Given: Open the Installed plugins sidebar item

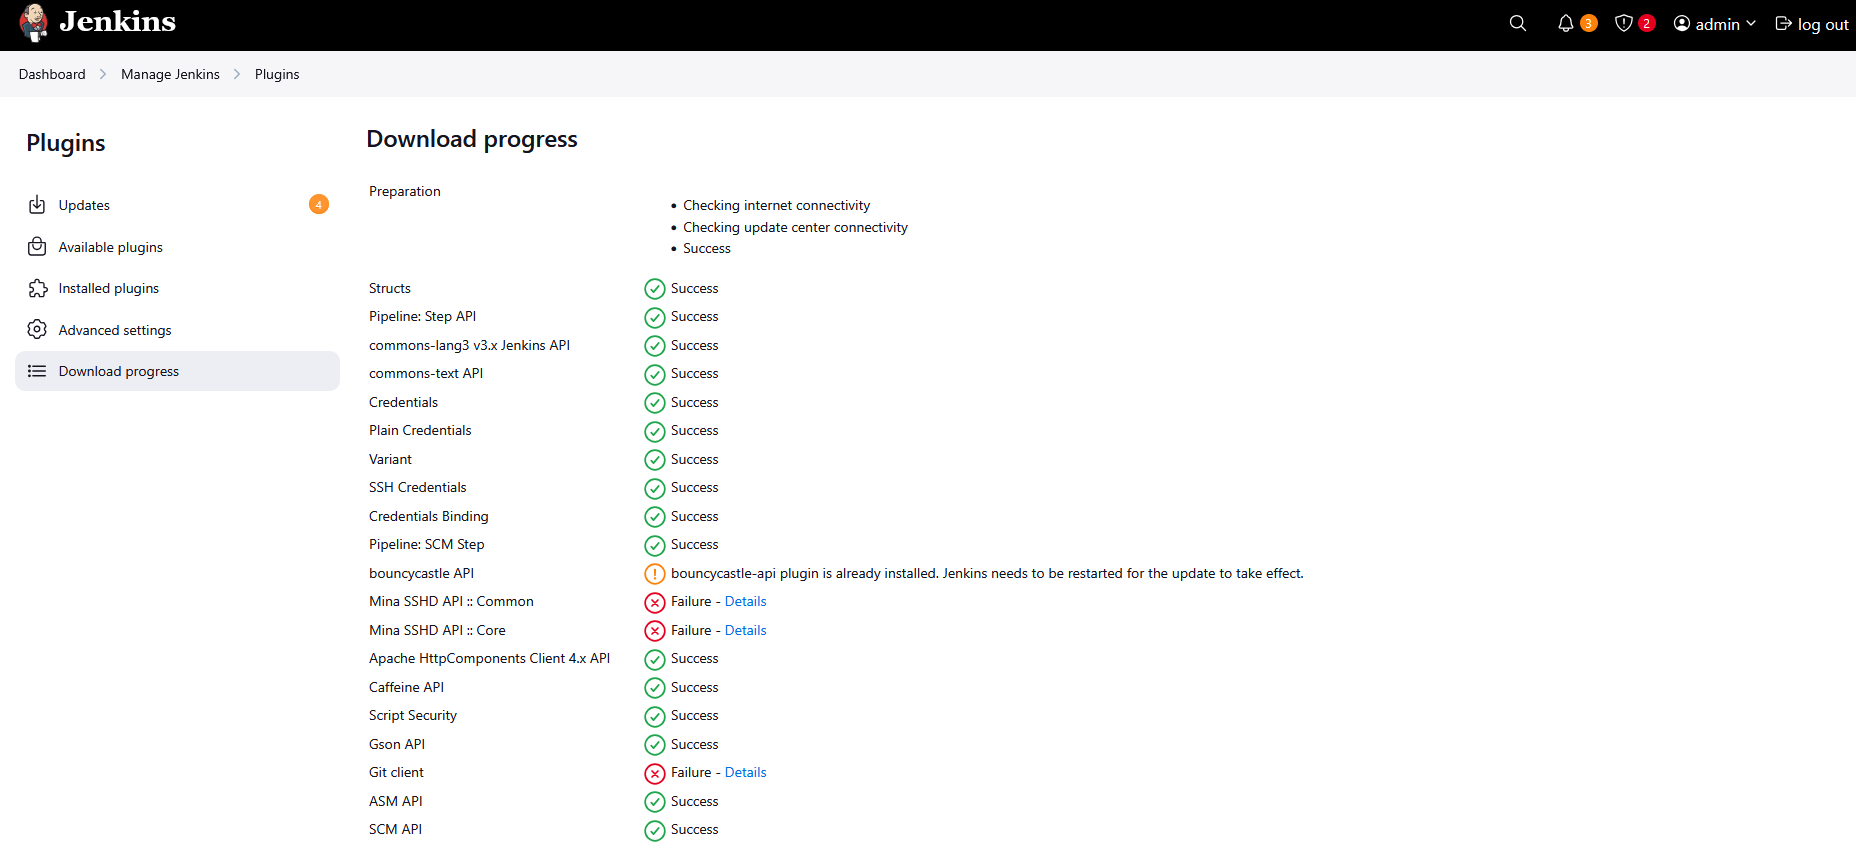Looking at the screenshot, I should coord(177,288).
